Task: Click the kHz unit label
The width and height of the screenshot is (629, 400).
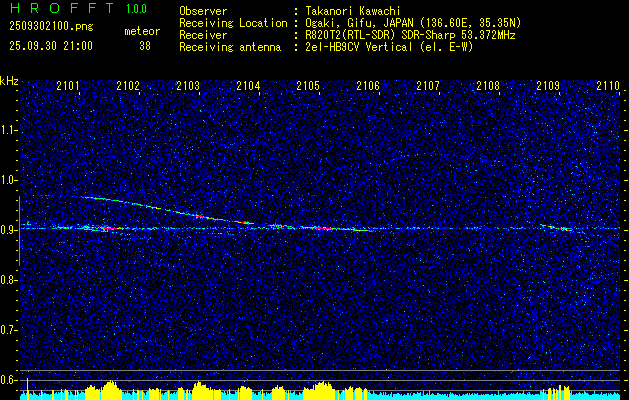Action: coord(9,80)
